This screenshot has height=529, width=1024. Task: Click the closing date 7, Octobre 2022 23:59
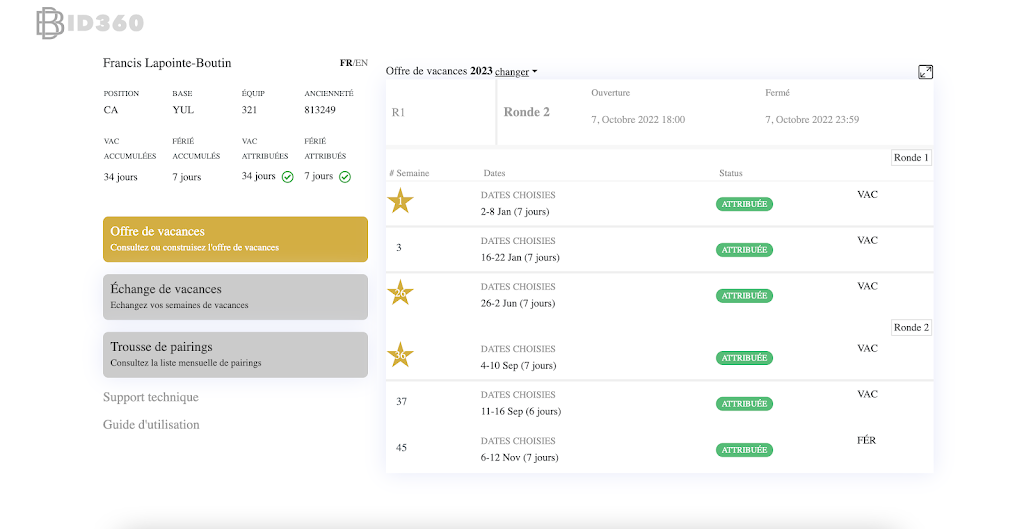pos(812,120)
